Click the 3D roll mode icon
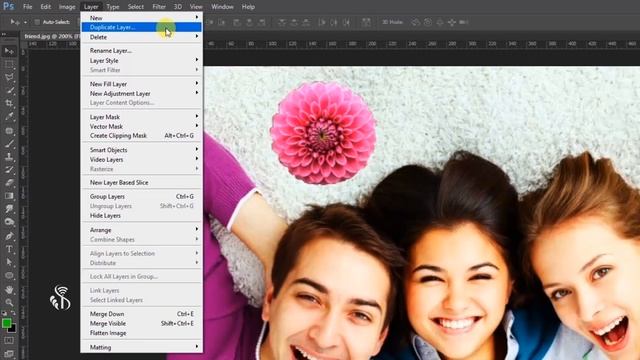 click(x=428, y=22)
